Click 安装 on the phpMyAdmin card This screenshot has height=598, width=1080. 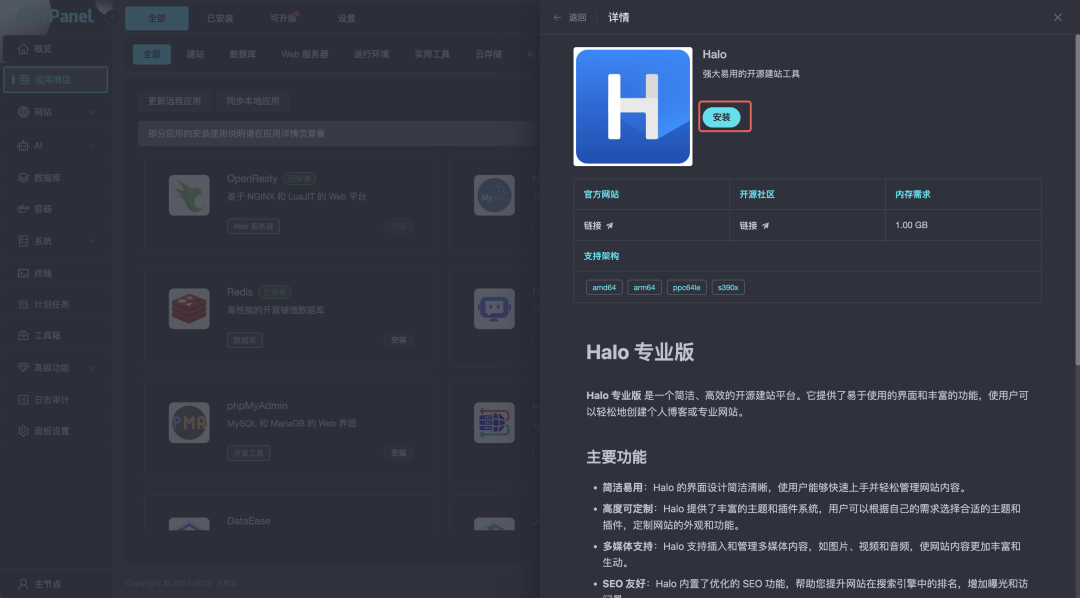coord(399,453)
